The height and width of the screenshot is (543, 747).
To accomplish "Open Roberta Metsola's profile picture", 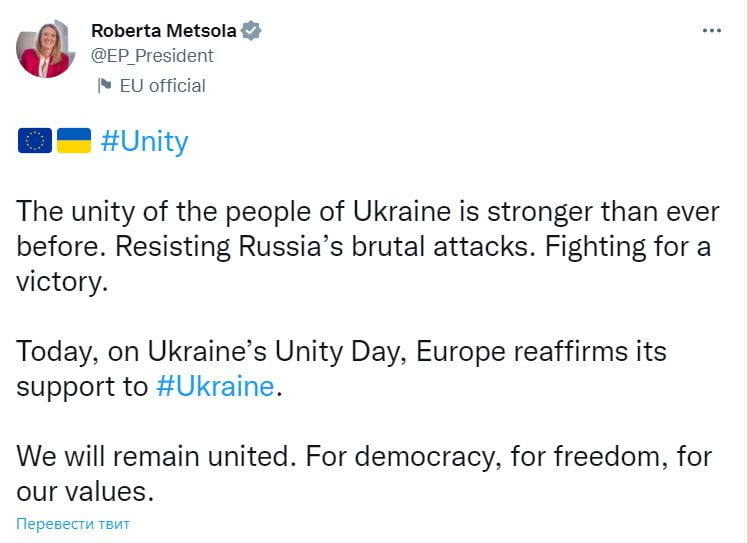I will tap(46, 48).
